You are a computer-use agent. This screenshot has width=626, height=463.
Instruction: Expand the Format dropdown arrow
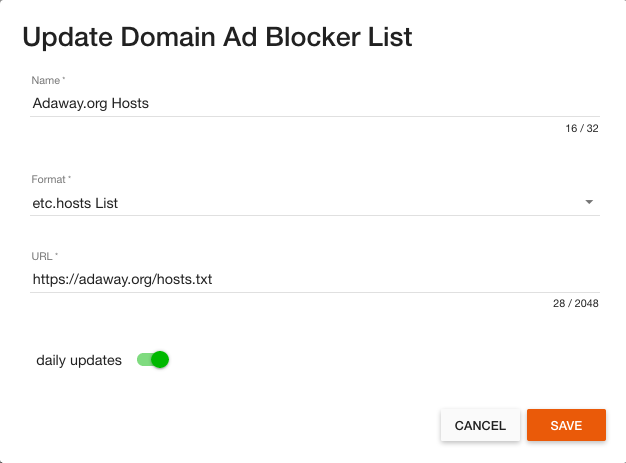pyautogui.click(x=589, y=202)
